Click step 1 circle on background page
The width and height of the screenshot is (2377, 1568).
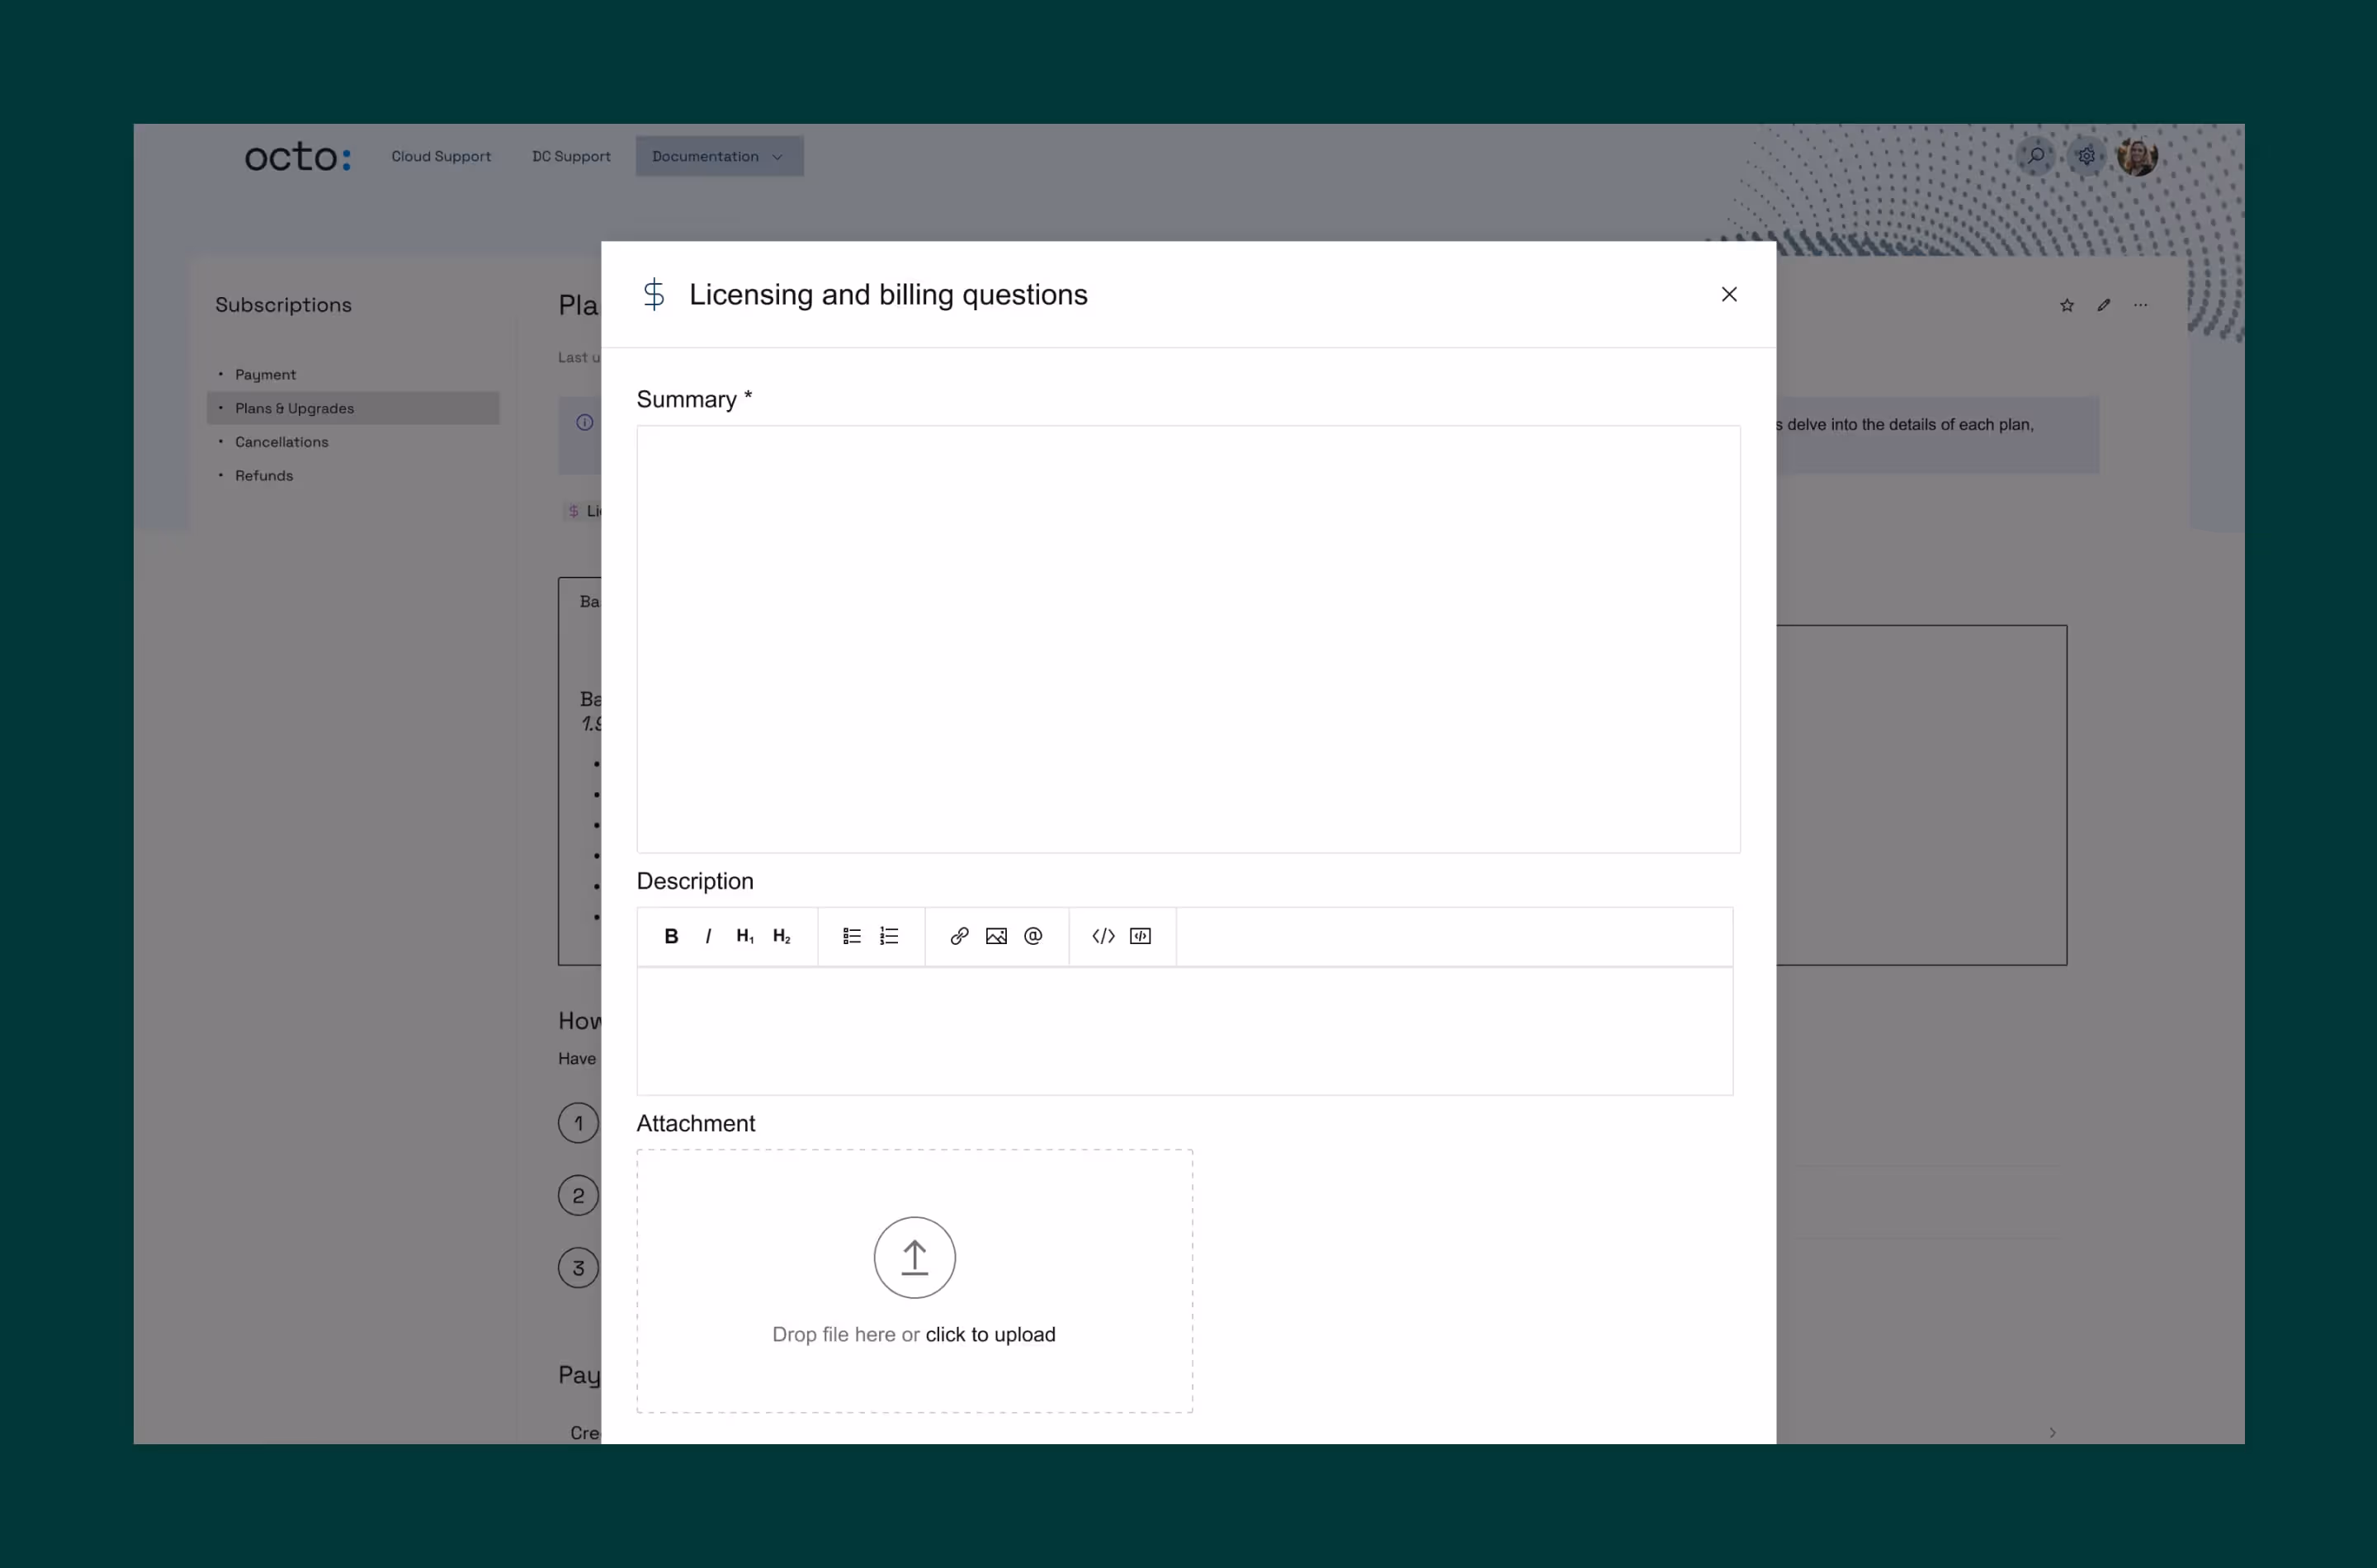578,1123
